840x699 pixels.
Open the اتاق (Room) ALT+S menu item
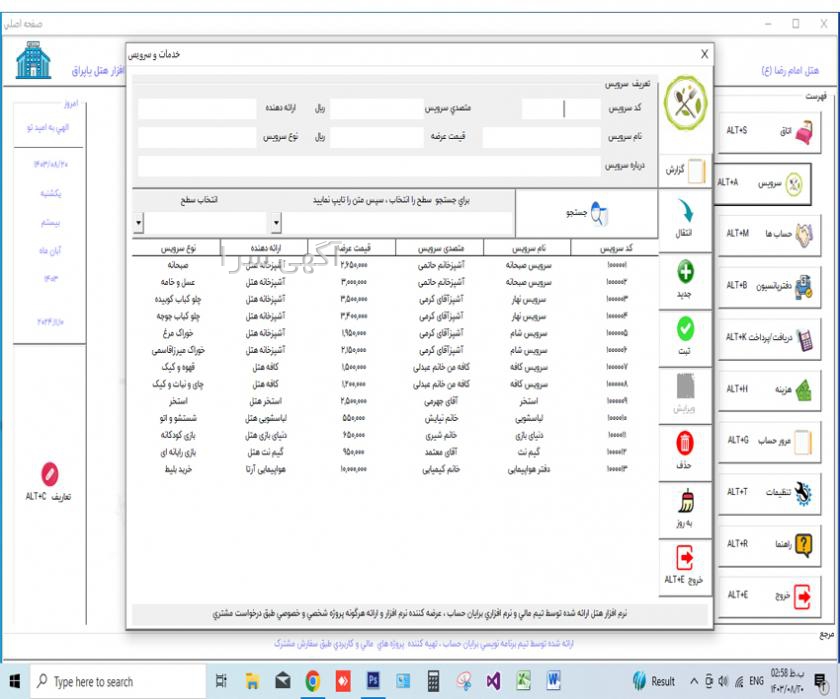[x=764, y=131]
